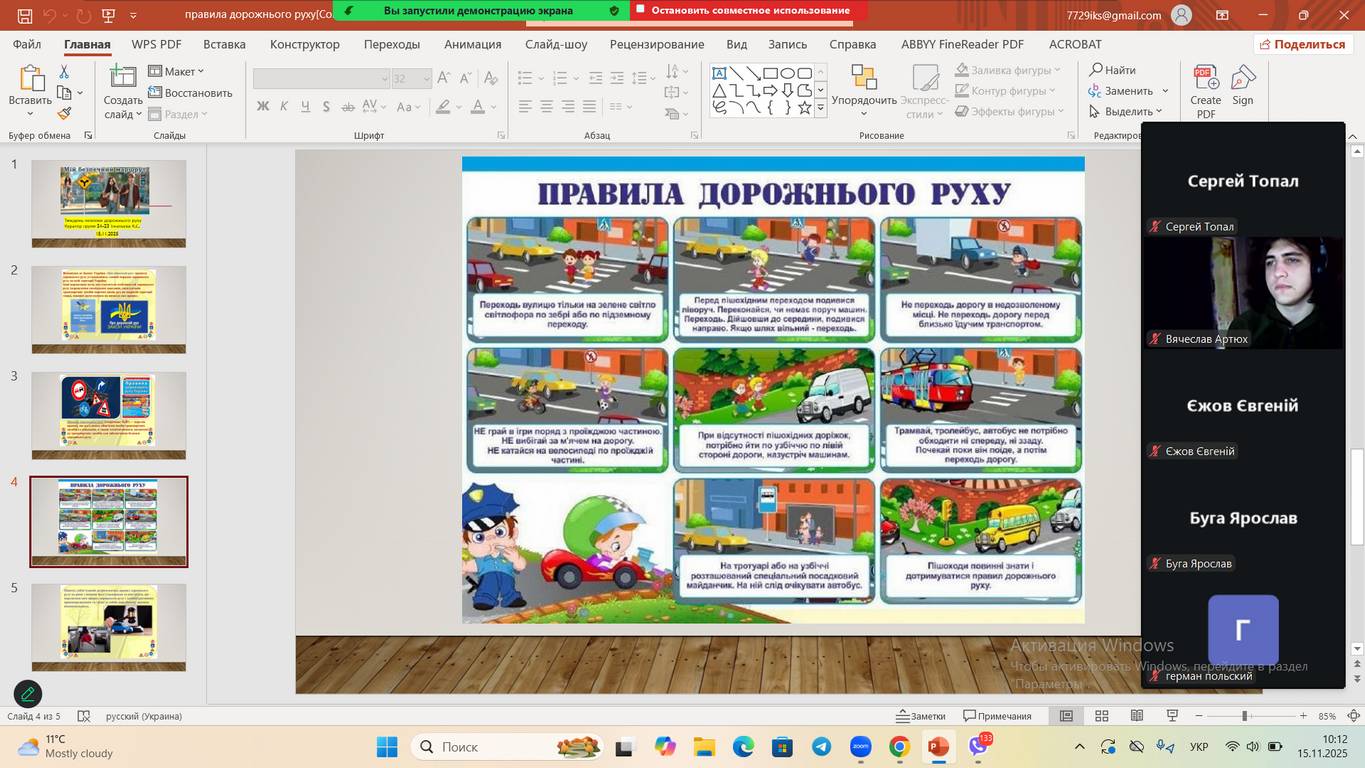This screenshot has height=768, width=1365.
Task: Click the zoom slider in status bar
Action: [x=1245, y=716]
